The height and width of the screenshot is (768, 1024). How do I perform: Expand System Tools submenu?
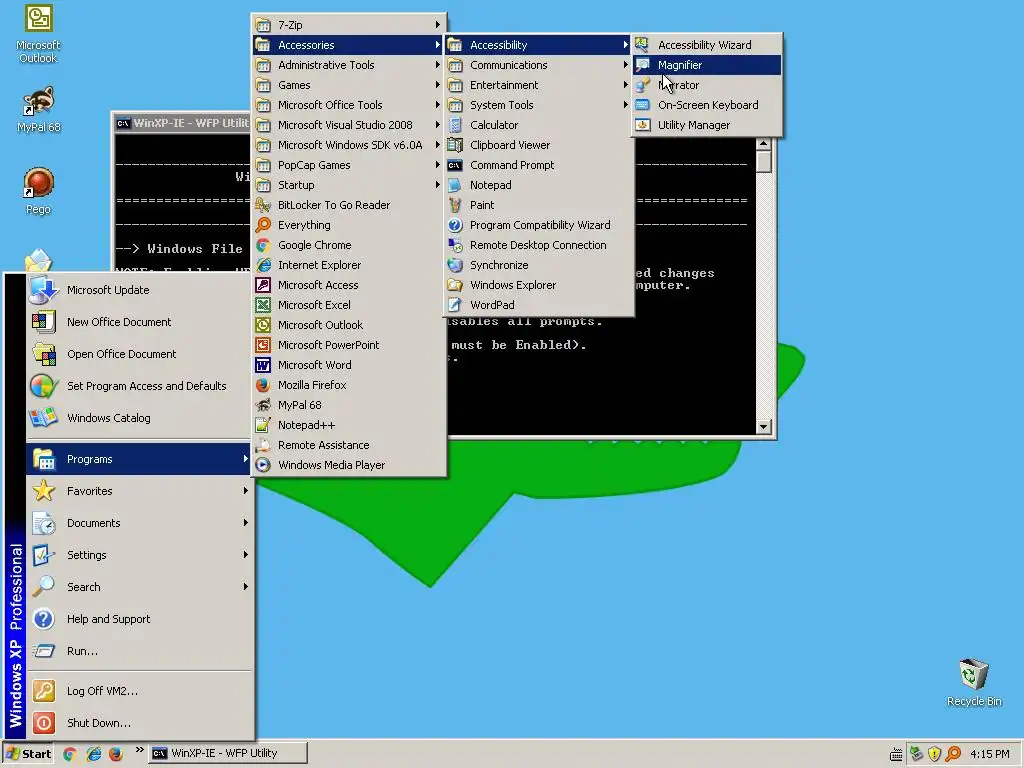point(539,105)
